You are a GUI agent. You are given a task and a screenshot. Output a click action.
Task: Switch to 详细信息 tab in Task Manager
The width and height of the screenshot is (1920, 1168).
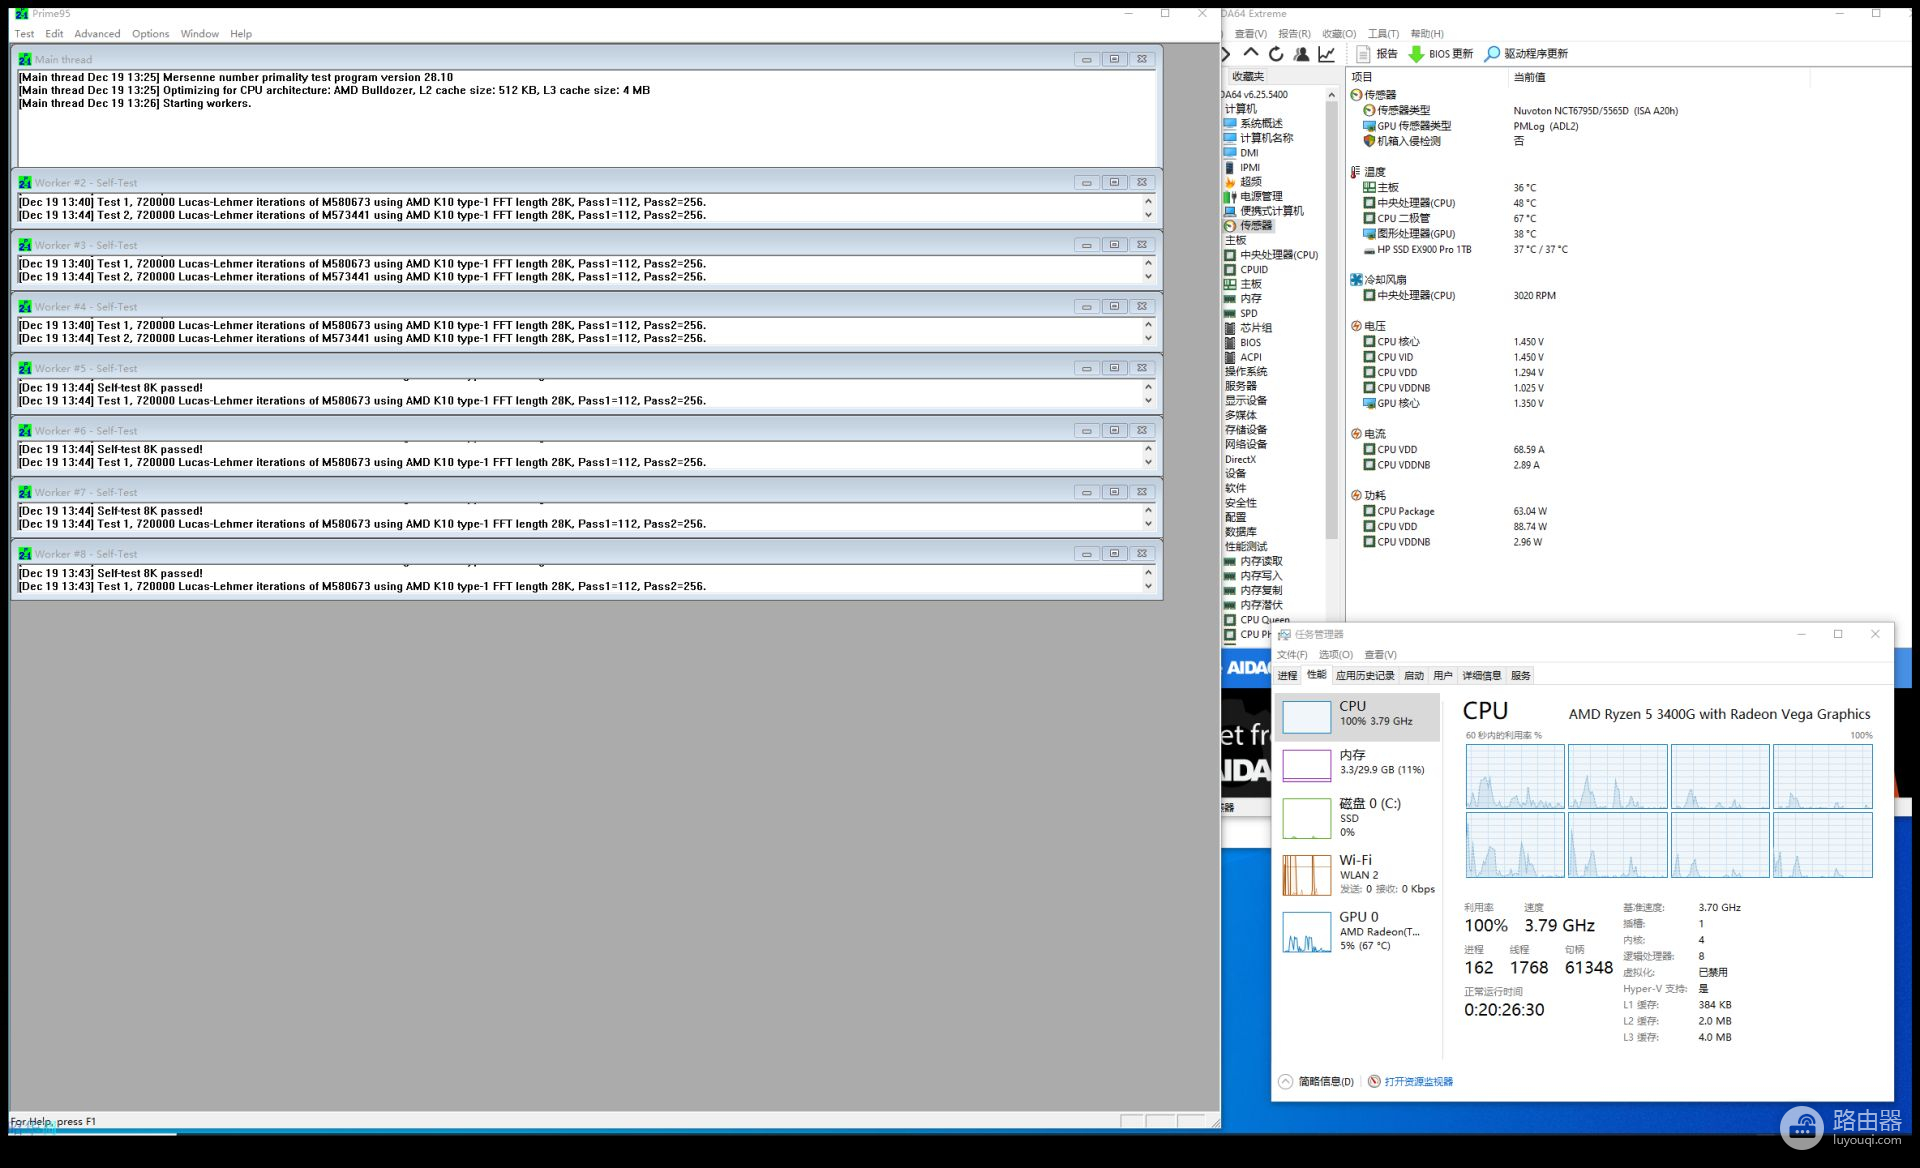coord(1481,676)
